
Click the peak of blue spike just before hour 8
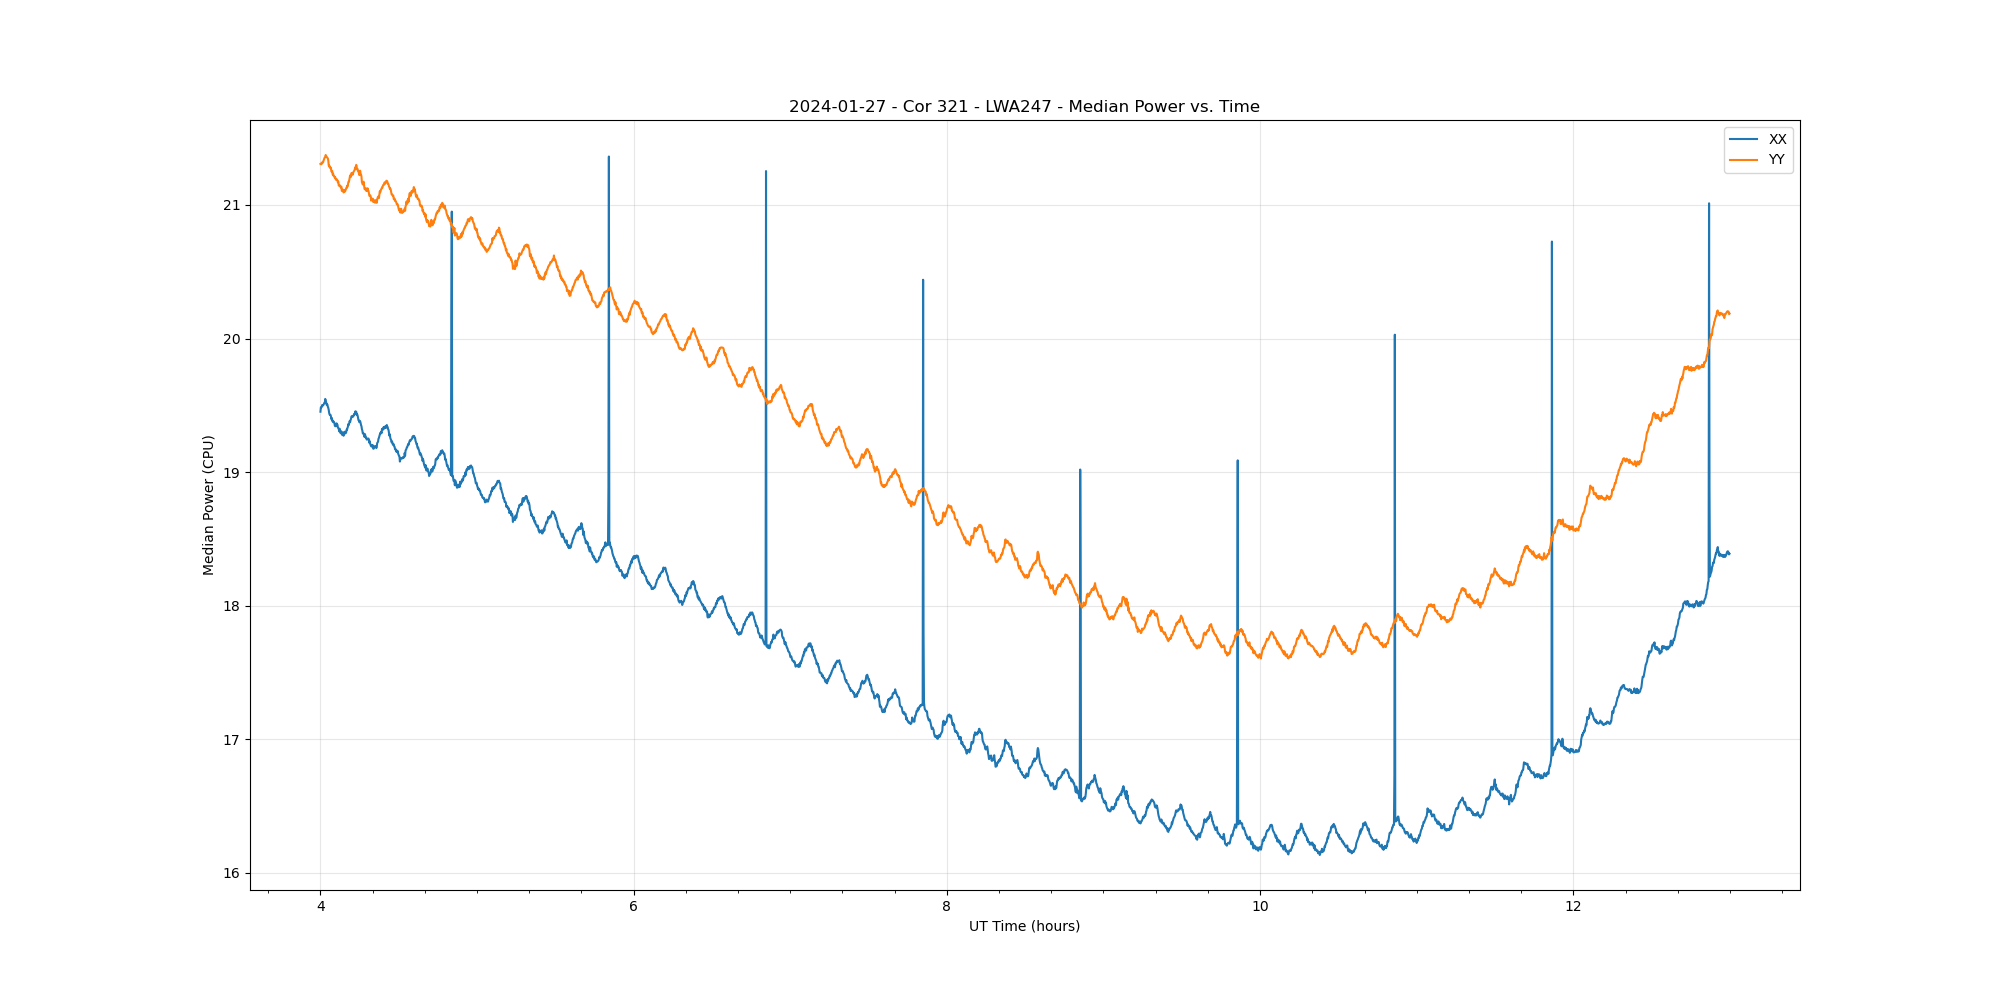pyautogui.click(x=923, y=281)
